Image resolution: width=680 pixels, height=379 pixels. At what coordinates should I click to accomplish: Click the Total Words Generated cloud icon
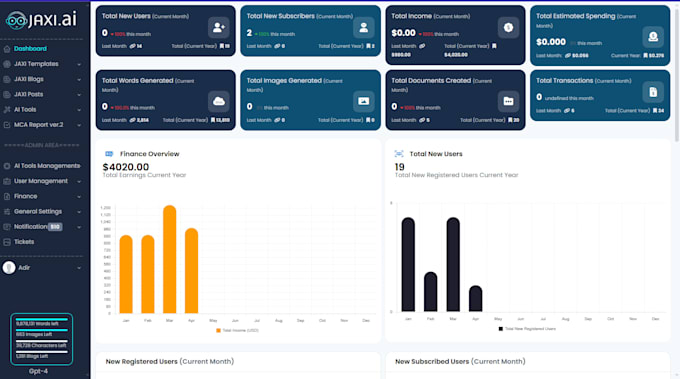pos(219,101)
